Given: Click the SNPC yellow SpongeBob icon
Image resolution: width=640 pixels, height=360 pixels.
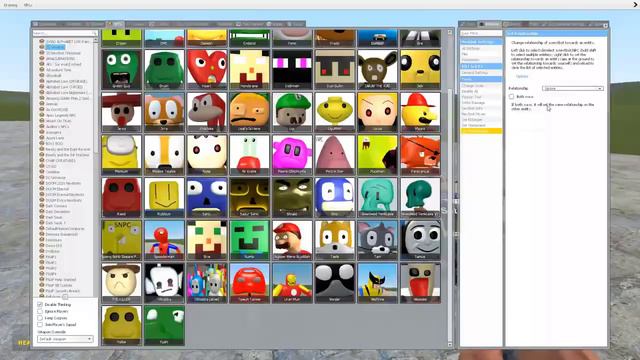Looking at the screenshot, I should point(122,240).
